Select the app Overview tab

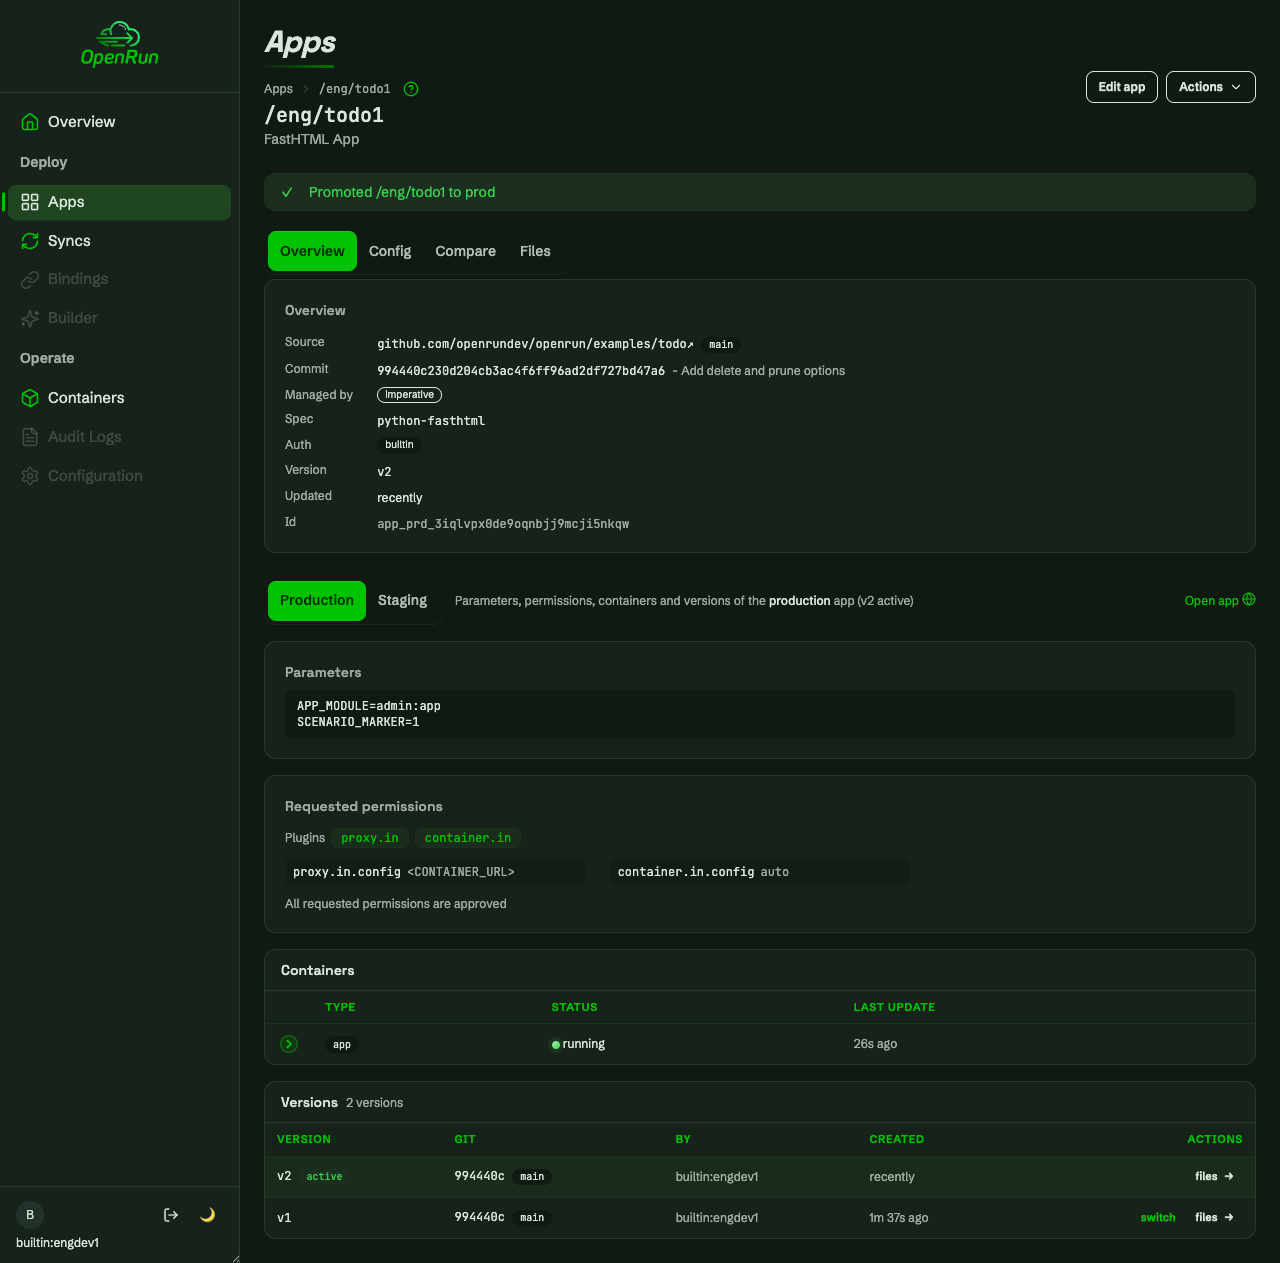[x=312, y=251]
